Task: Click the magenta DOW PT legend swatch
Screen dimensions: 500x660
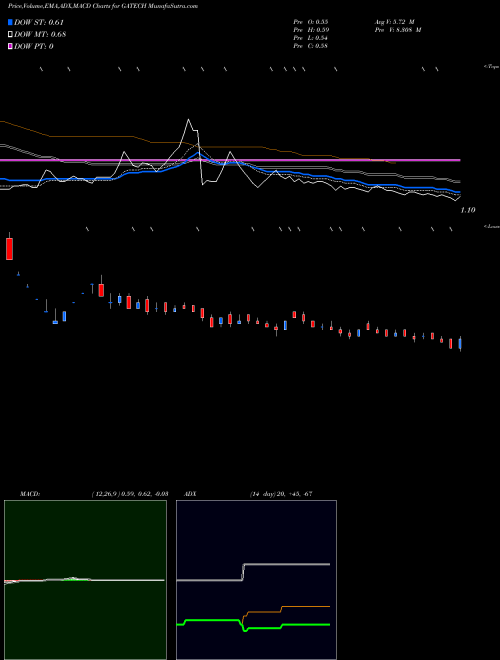Action: point(10,46)
